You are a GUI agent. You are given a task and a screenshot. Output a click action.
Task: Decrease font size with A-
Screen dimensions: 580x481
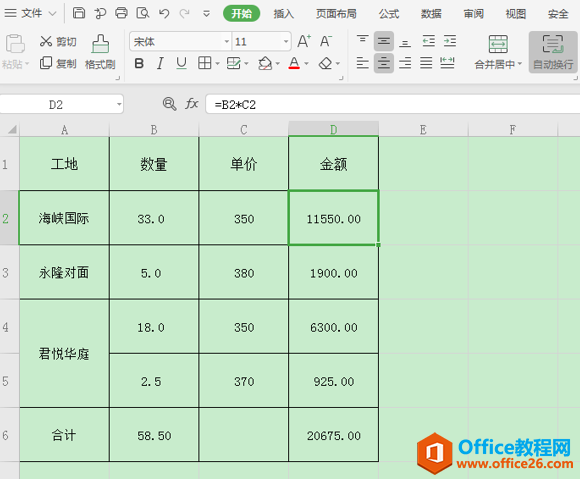pyautogui.click(x=326, y=41)
